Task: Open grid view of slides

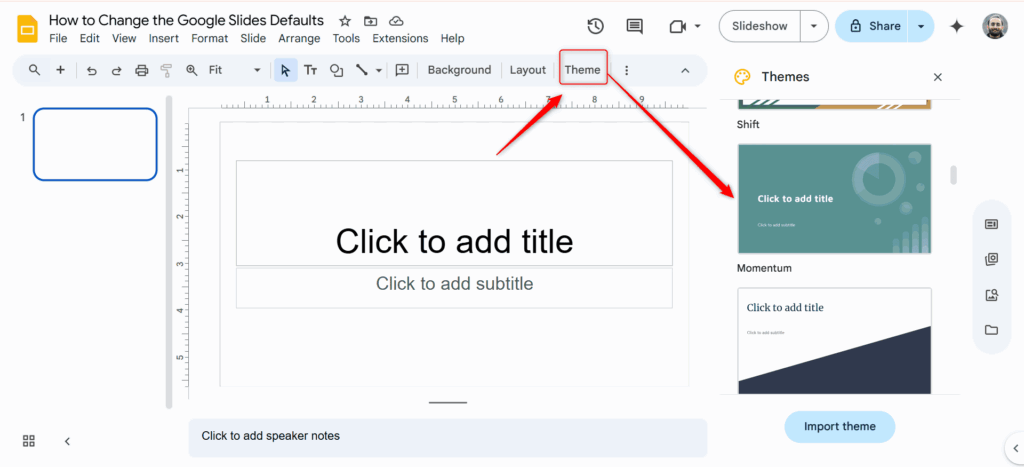Action: tap(29, 441)
